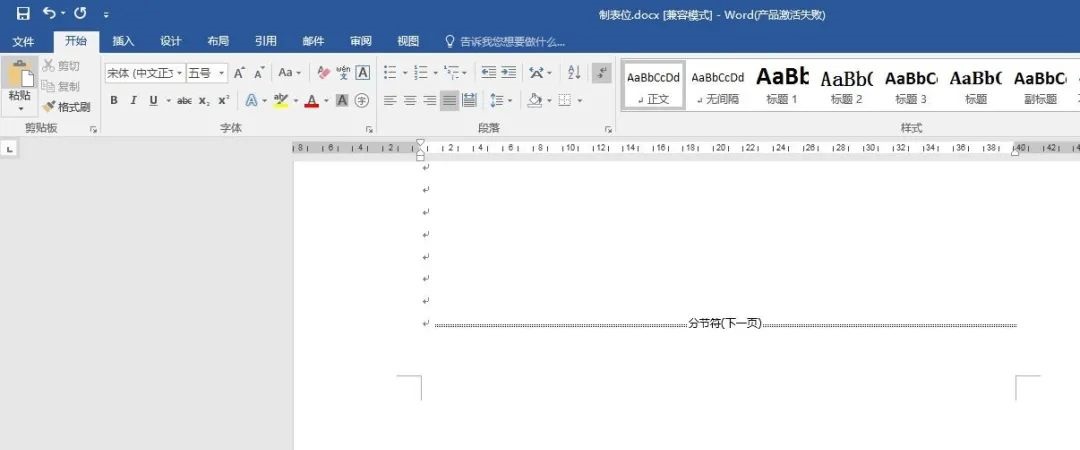
Task: Sort text with A-Z icon
Action: (574, 72)
